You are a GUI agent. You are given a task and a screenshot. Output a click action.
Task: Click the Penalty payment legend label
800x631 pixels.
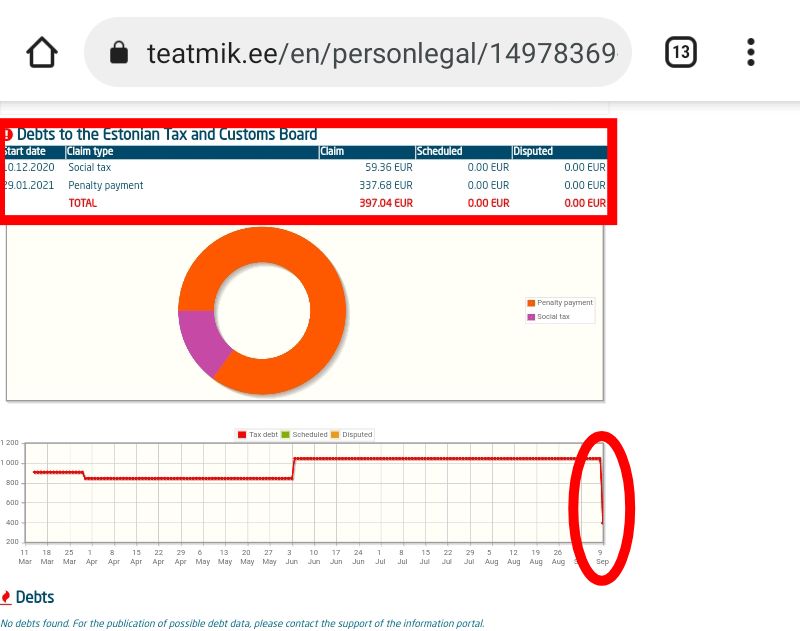pyautogui.click(x=565, y=303)
